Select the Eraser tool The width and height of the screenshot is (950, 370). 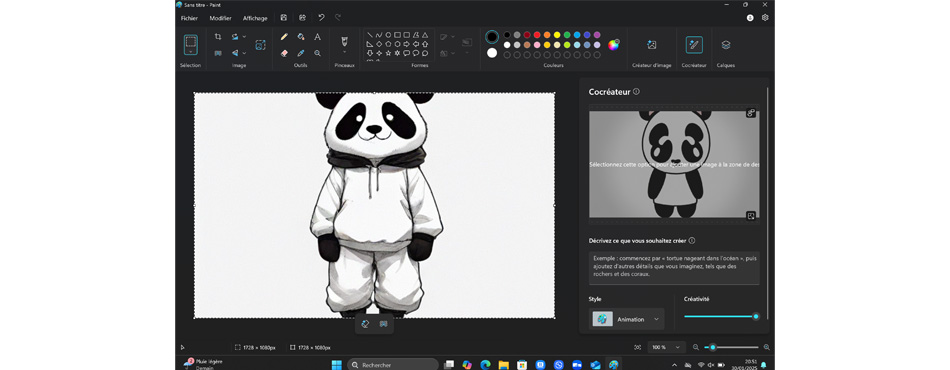(x=284, y=53)
